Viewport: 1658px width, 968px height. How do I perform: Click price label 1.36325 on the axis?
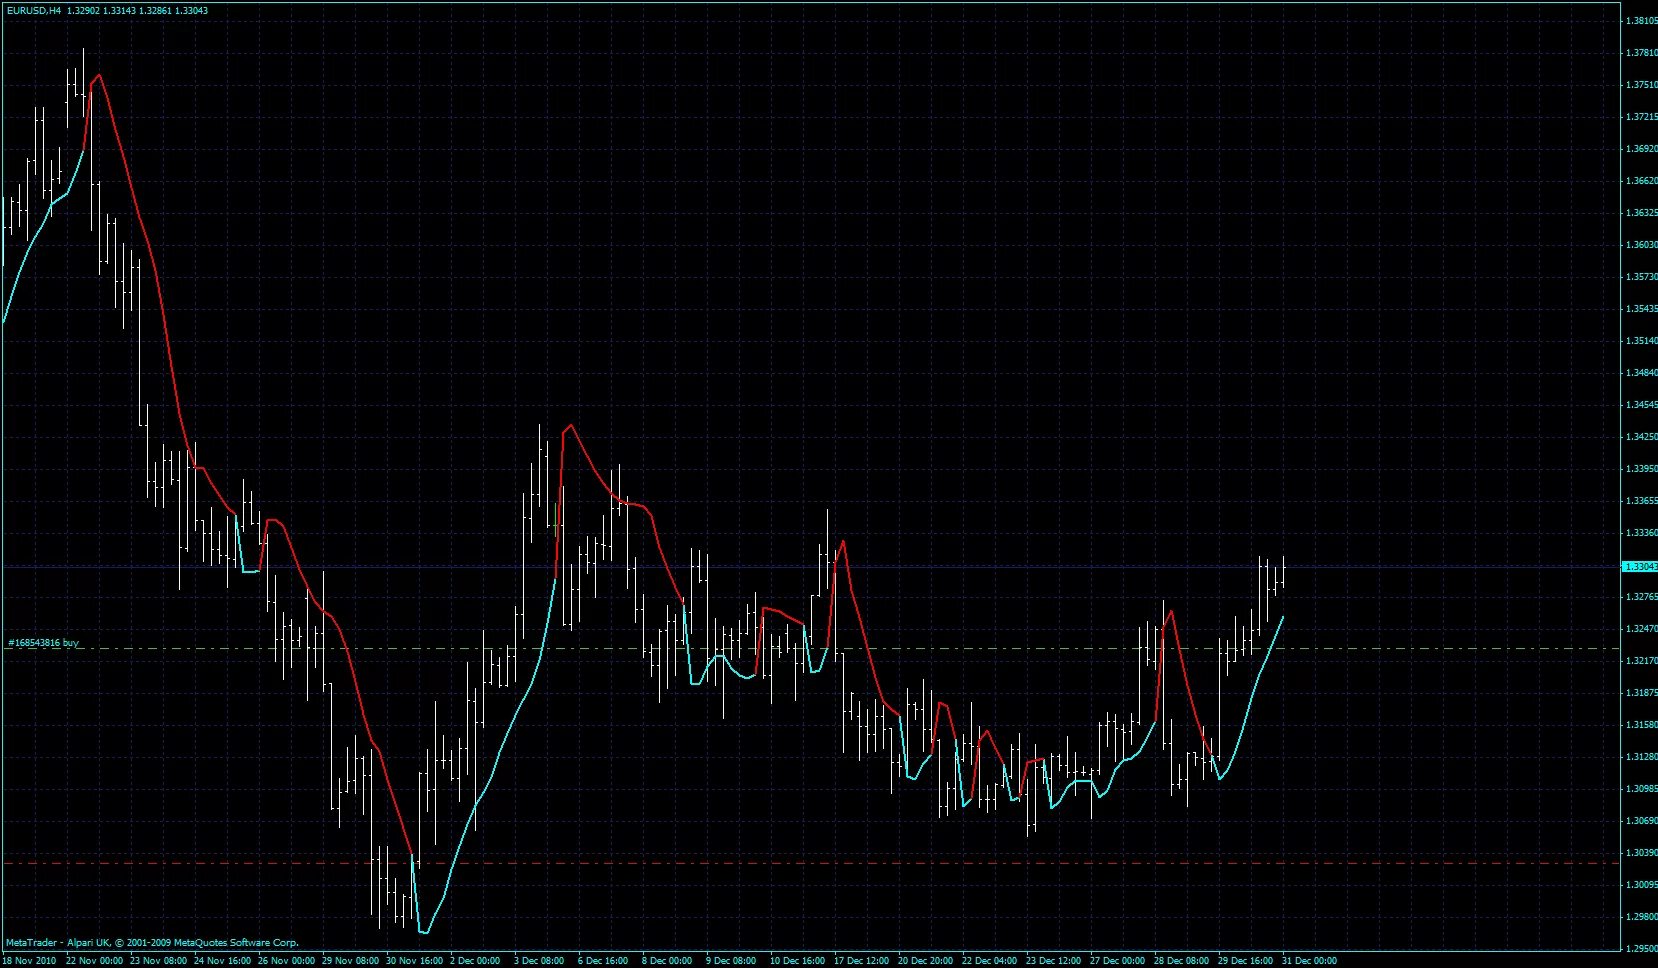pos(1641,213)
